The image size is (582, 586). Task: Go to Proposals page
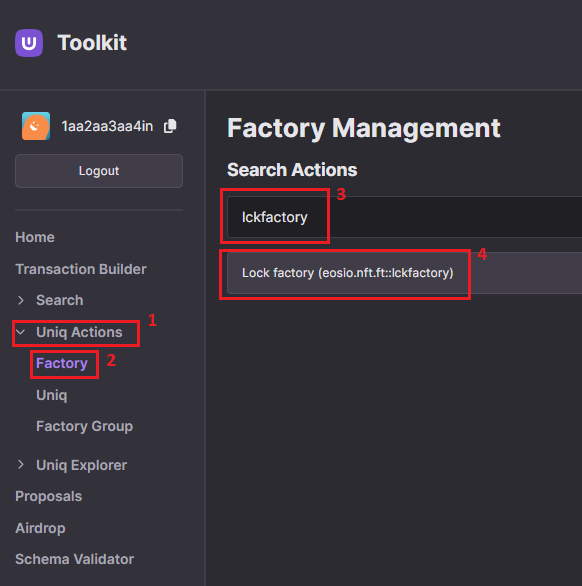(x=48, y=496)
